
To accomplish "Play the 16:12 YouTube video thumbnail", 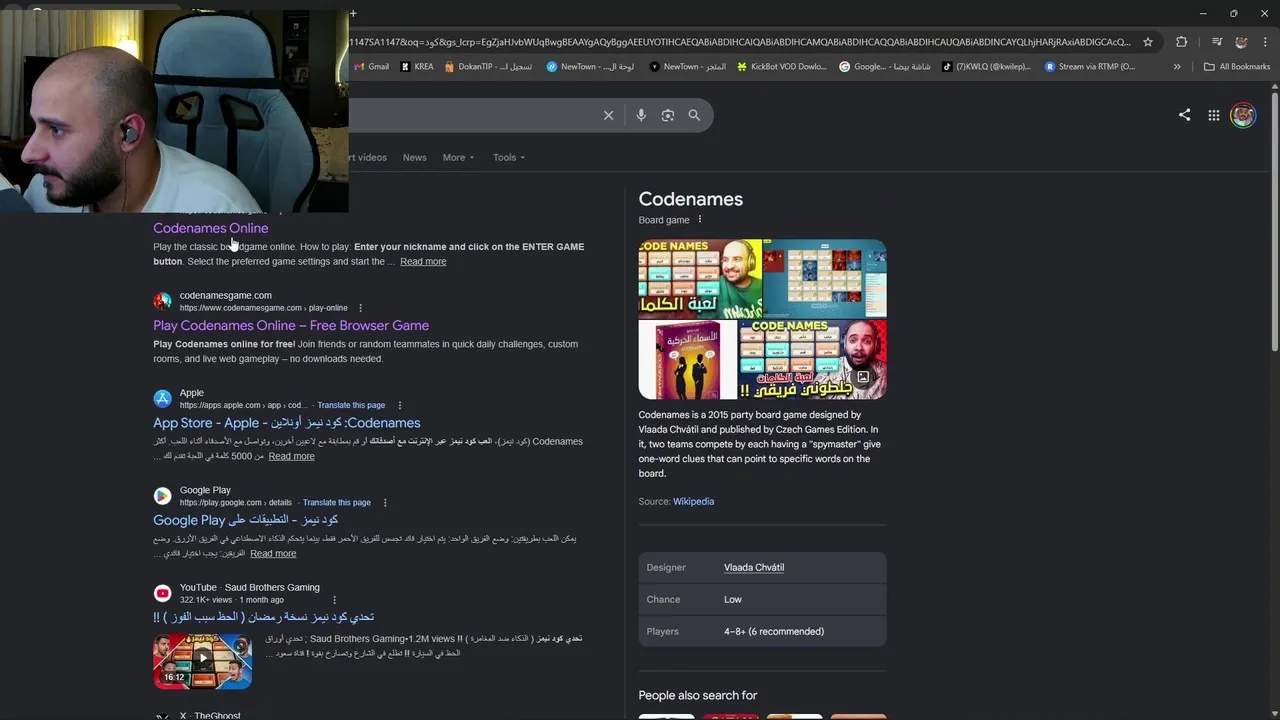I will [x=203, y=660].
